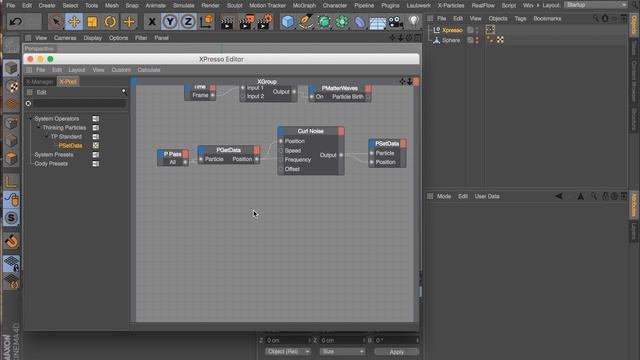Toggle the Y axis lock
Screen dimensions: 640x360
(x=170, y=22)
